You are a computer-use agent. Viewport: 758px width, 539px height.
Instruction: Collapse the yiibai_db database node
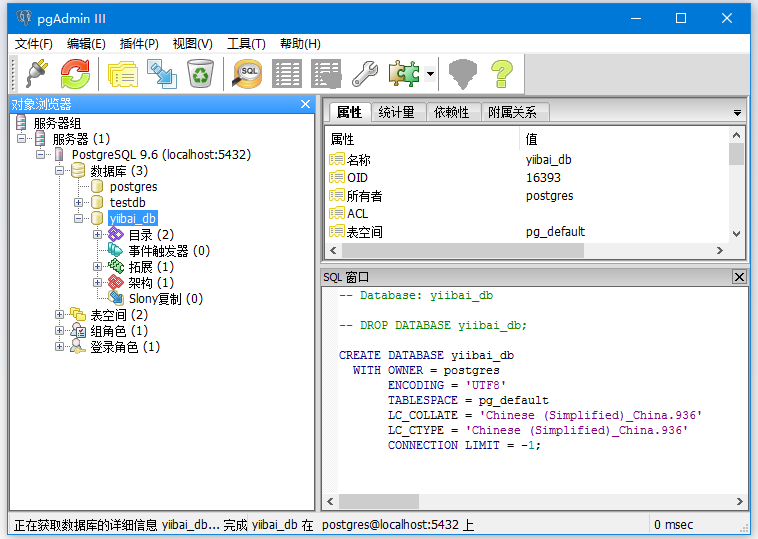[79, 218]
